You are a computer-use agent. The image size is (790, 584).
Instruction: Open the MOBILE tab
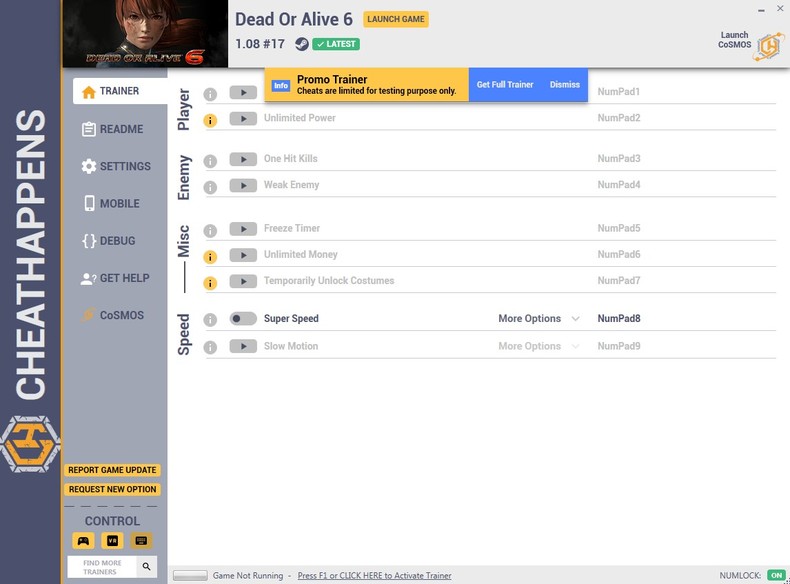pyautogui.click(x=111, y=204)
